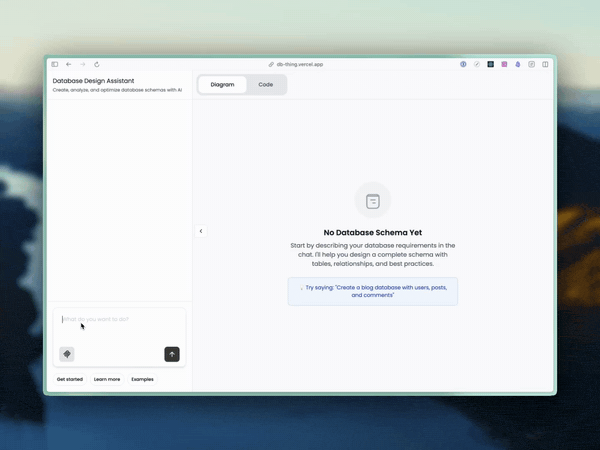Click the link icon beside the URL

271,64
